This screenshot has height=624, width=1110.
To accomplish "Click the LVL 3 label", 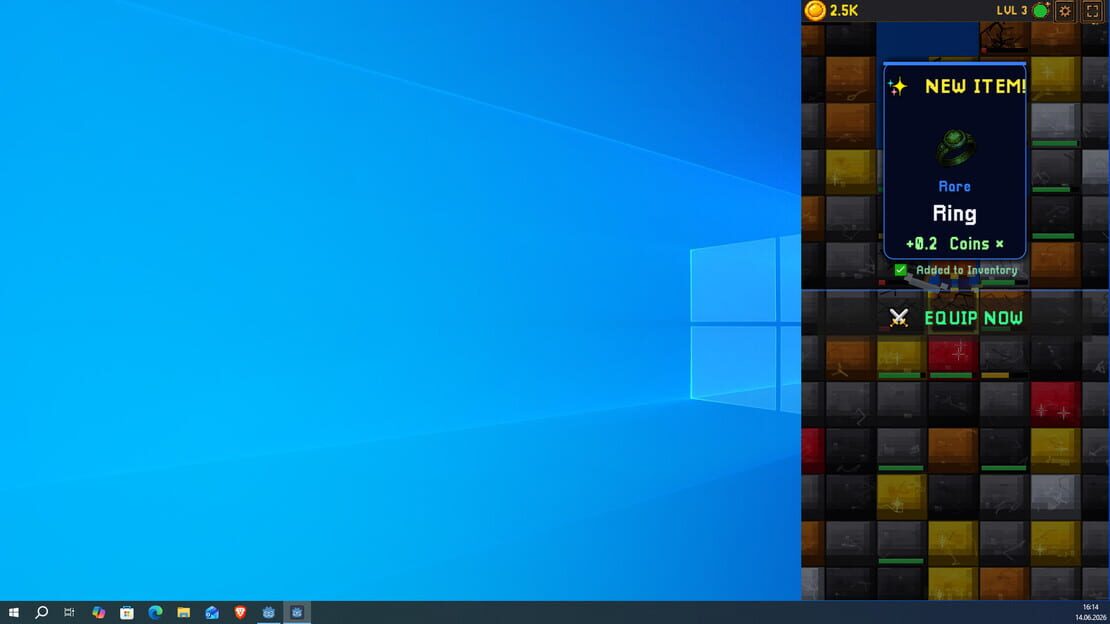I will (x=1012, y=11).
